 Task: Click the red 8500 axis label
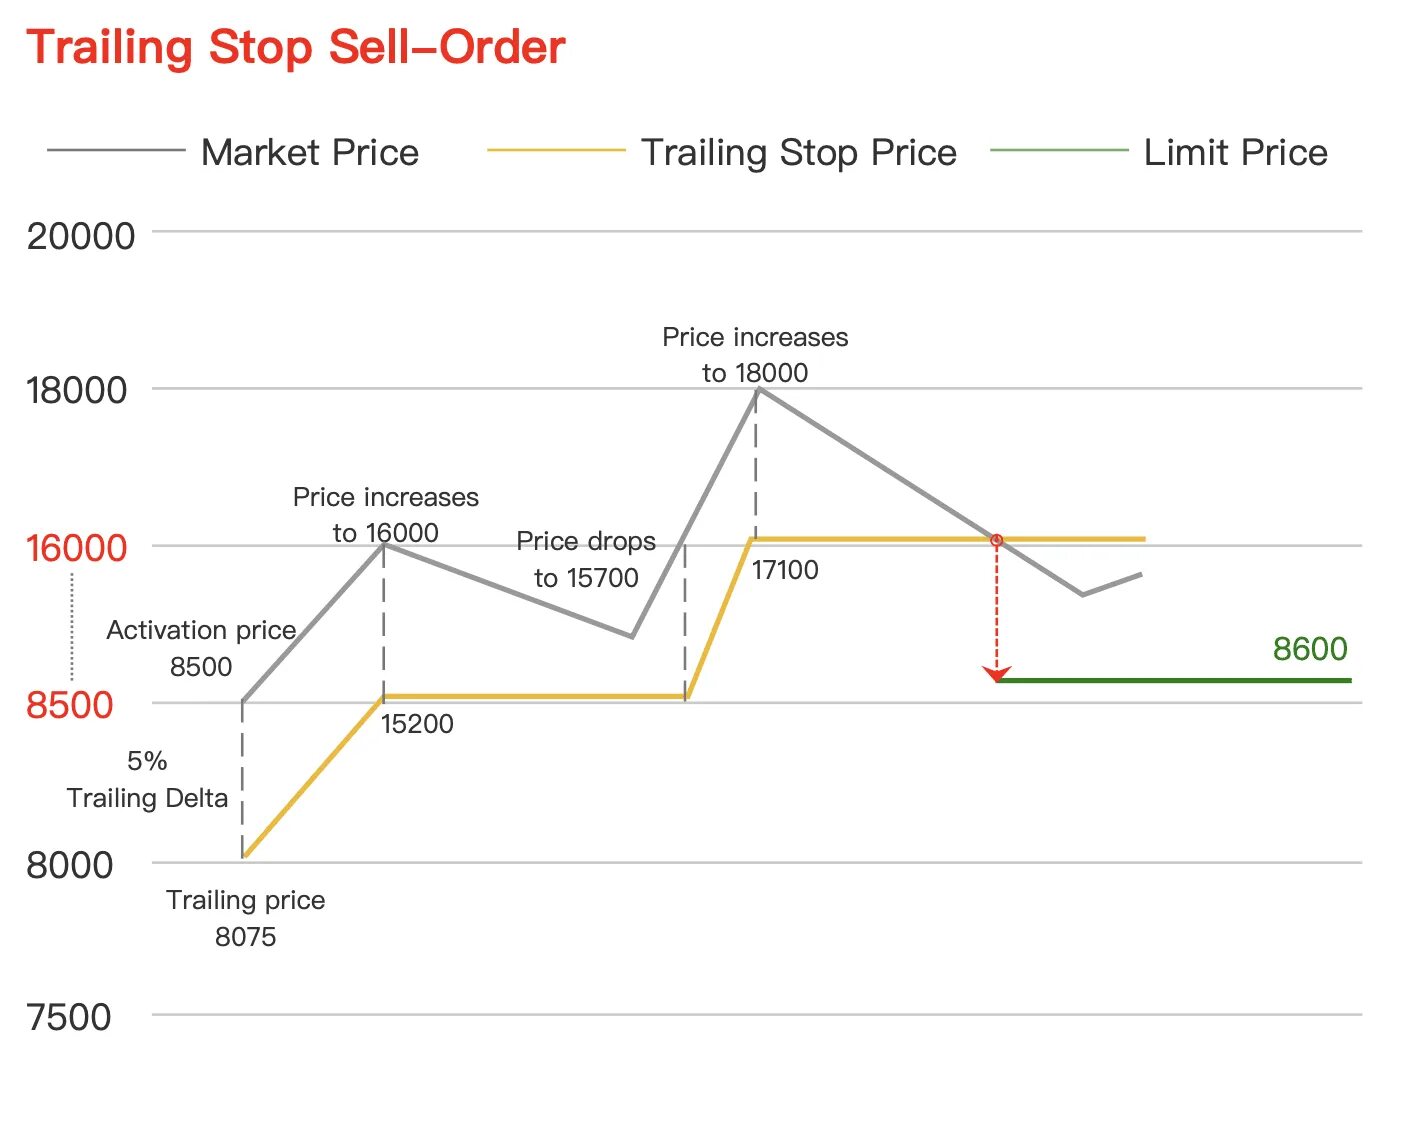tap(70, 705)
